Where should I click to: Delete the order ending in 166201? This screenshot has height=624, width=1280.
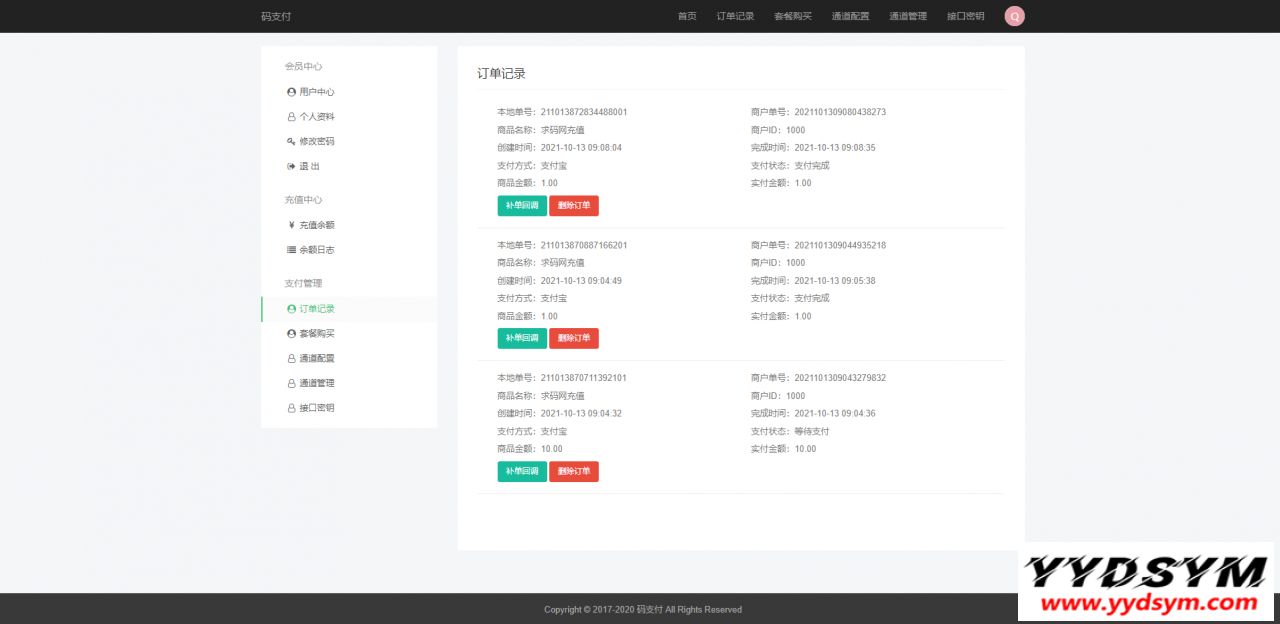pyautogui.click(x=573, y=338)
